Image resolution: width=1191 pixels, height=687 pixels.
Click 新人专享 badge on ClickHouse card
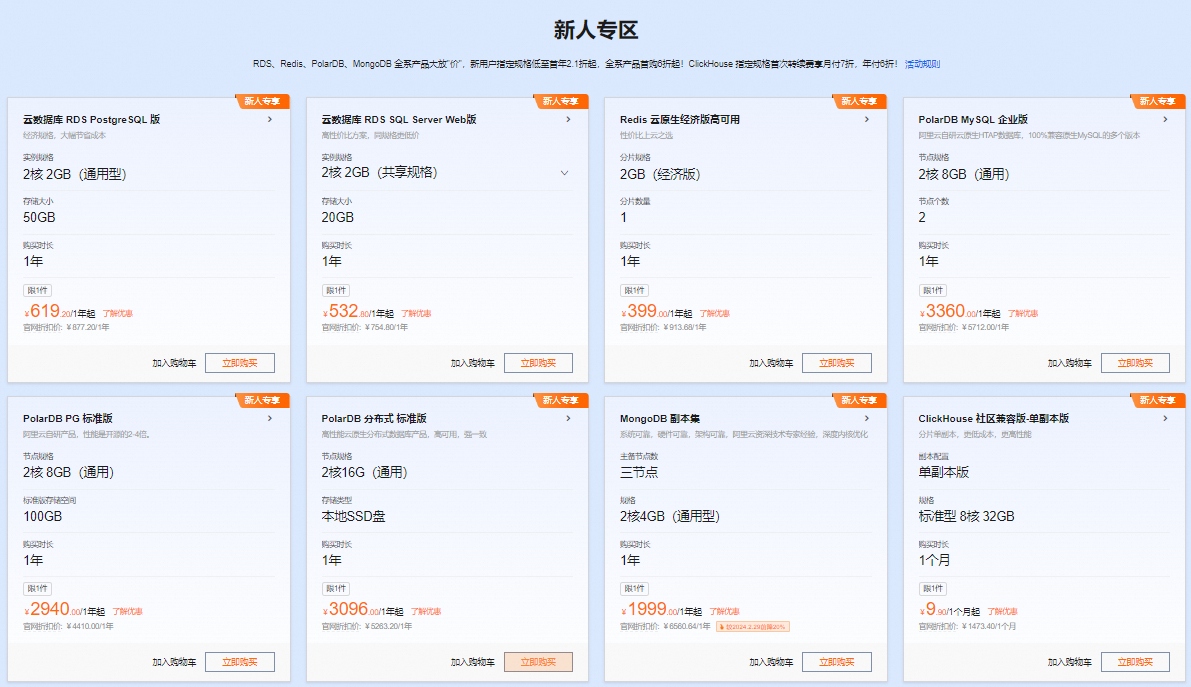click(1158, 400)
